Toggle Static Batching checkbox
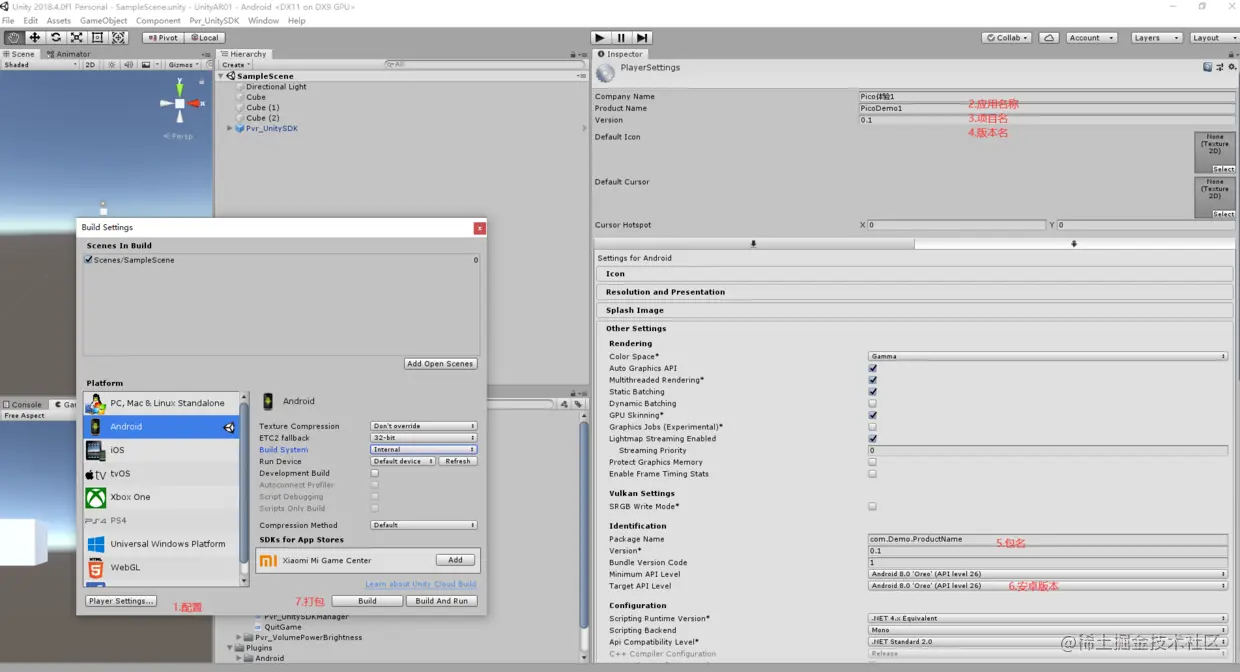This screenshot has width=1240, height=672. coord(872,392)
